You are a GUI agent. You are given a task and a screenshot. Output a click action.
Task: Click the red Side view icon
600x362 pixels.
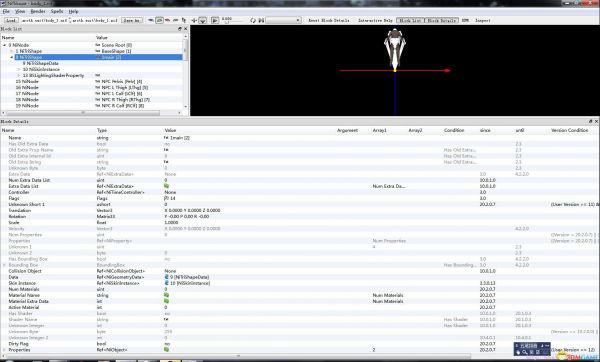(168, 20)
